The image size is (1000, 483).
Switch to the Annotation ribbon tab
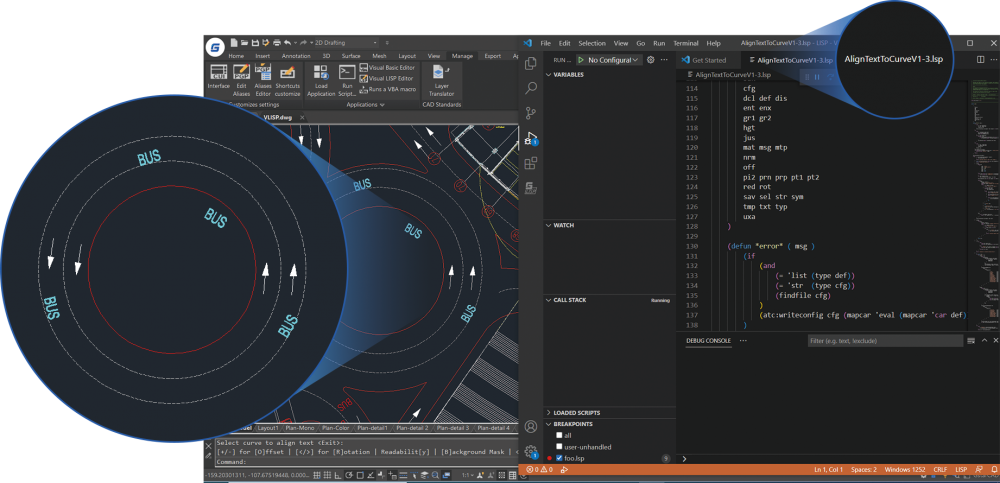pyautogui.click(x=296, y=56)
